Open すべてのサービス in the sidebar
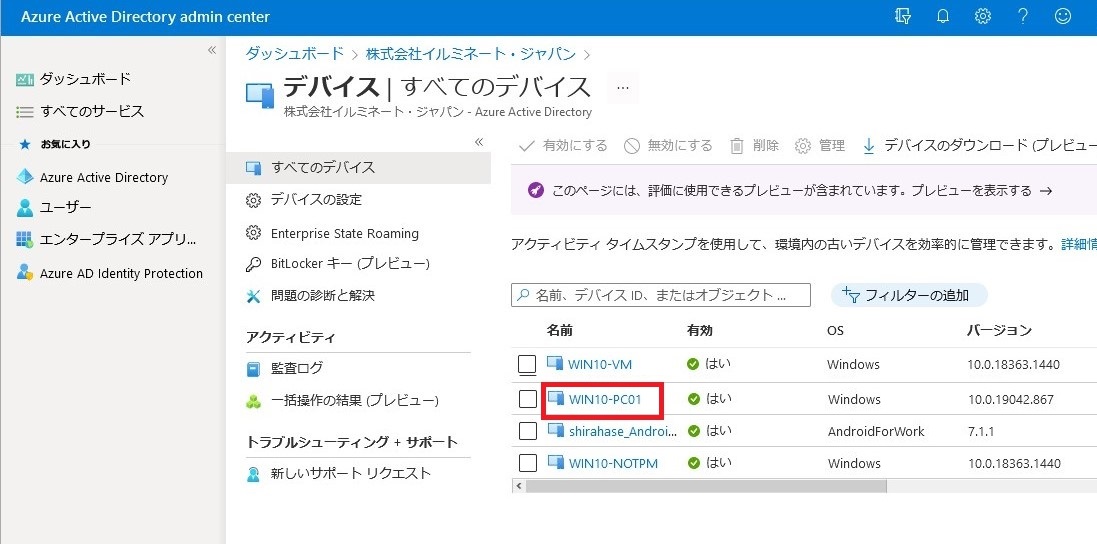This screenshot has height=544, width=1097. coord(92,111)
